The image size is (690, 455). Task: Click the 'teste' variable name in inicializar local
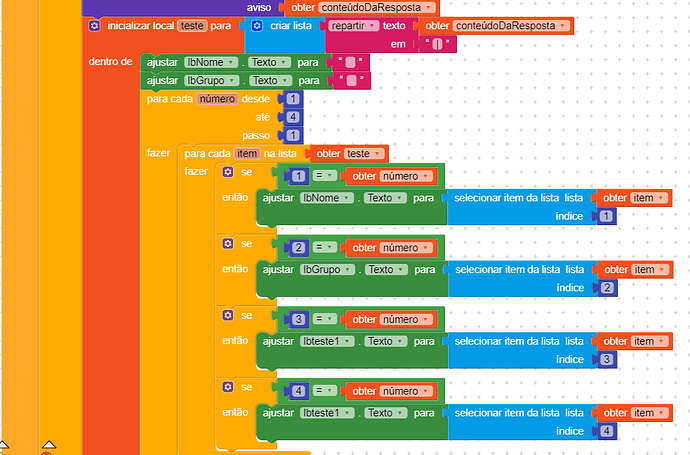point(191,25)
